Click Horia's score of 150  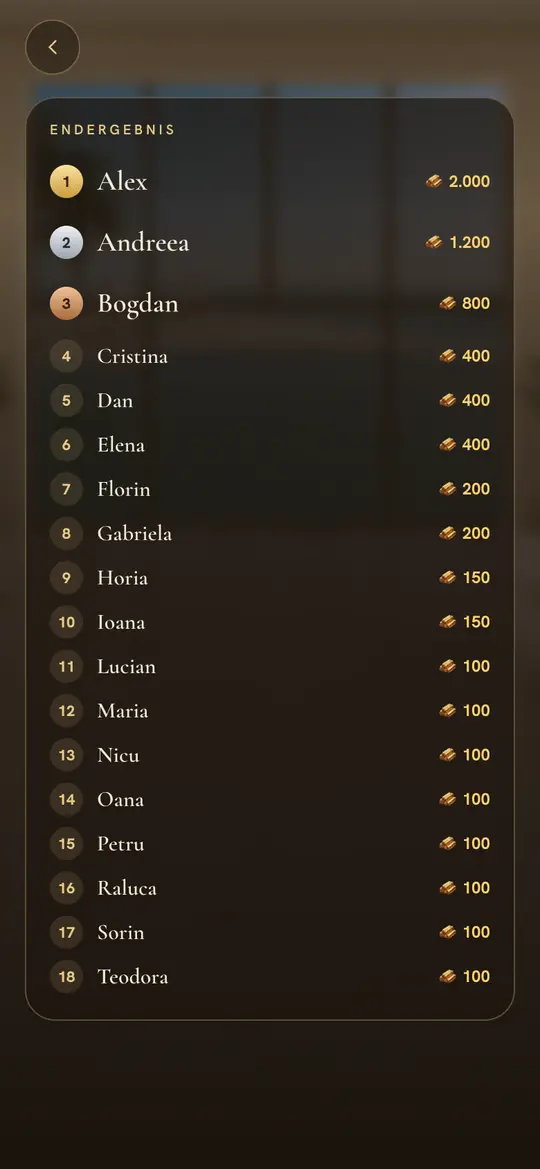click(476, 578)
